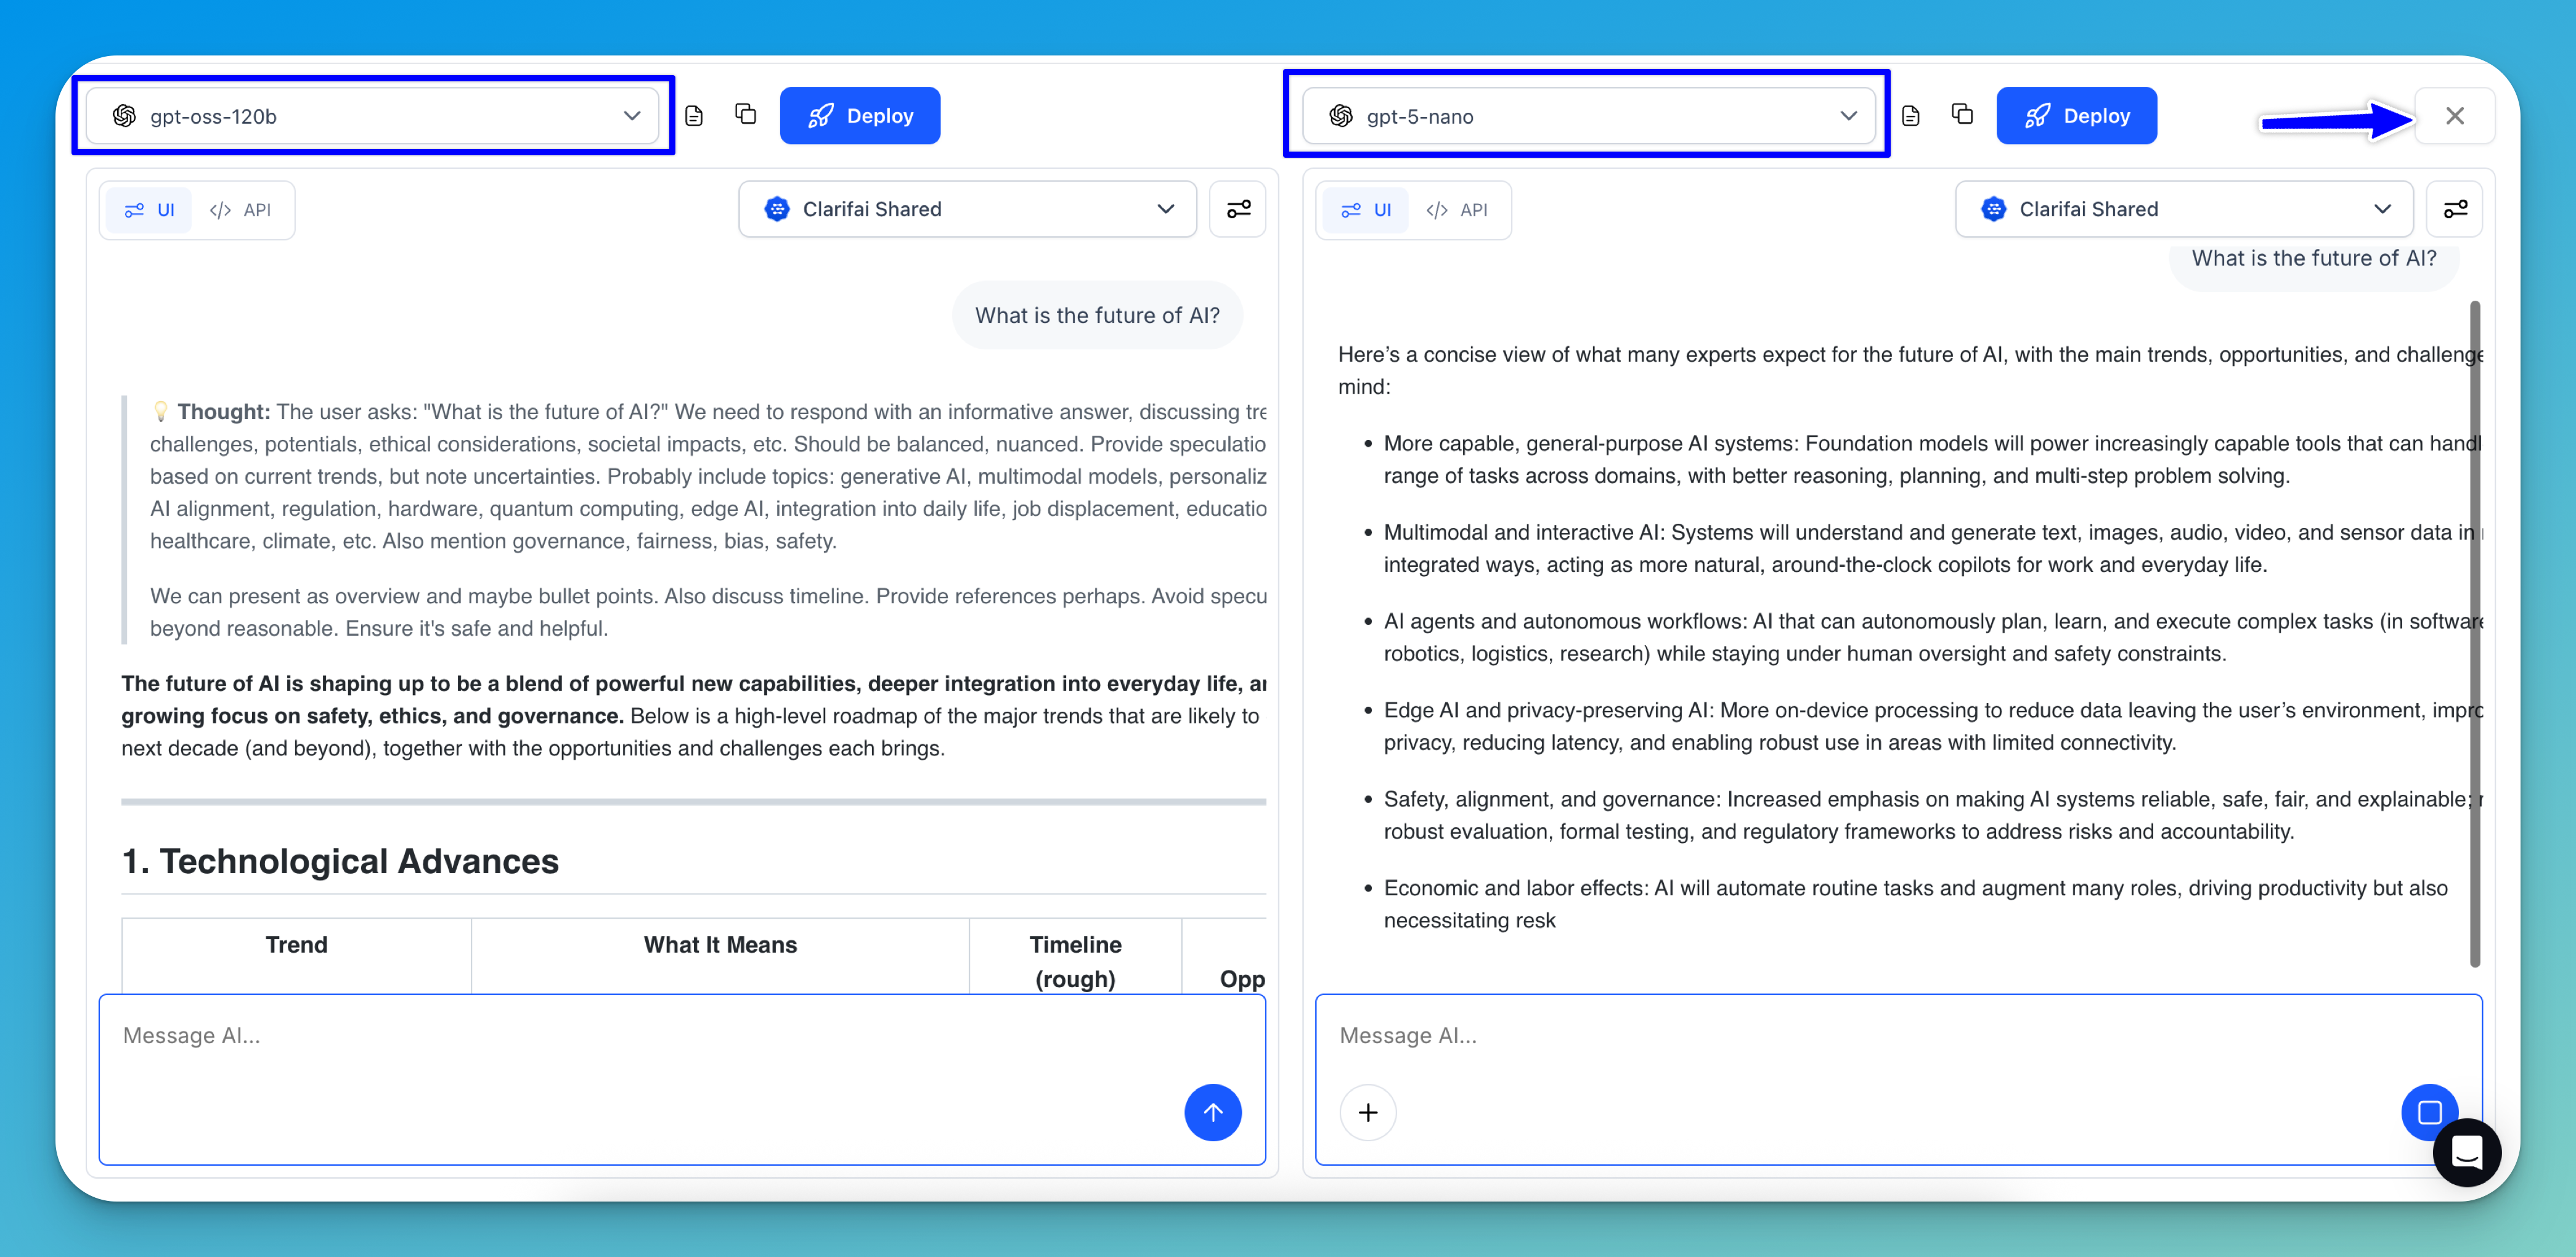Switch to UI tab in right panel
Screen dimensions: 2576x1257
pos(1366,210)
